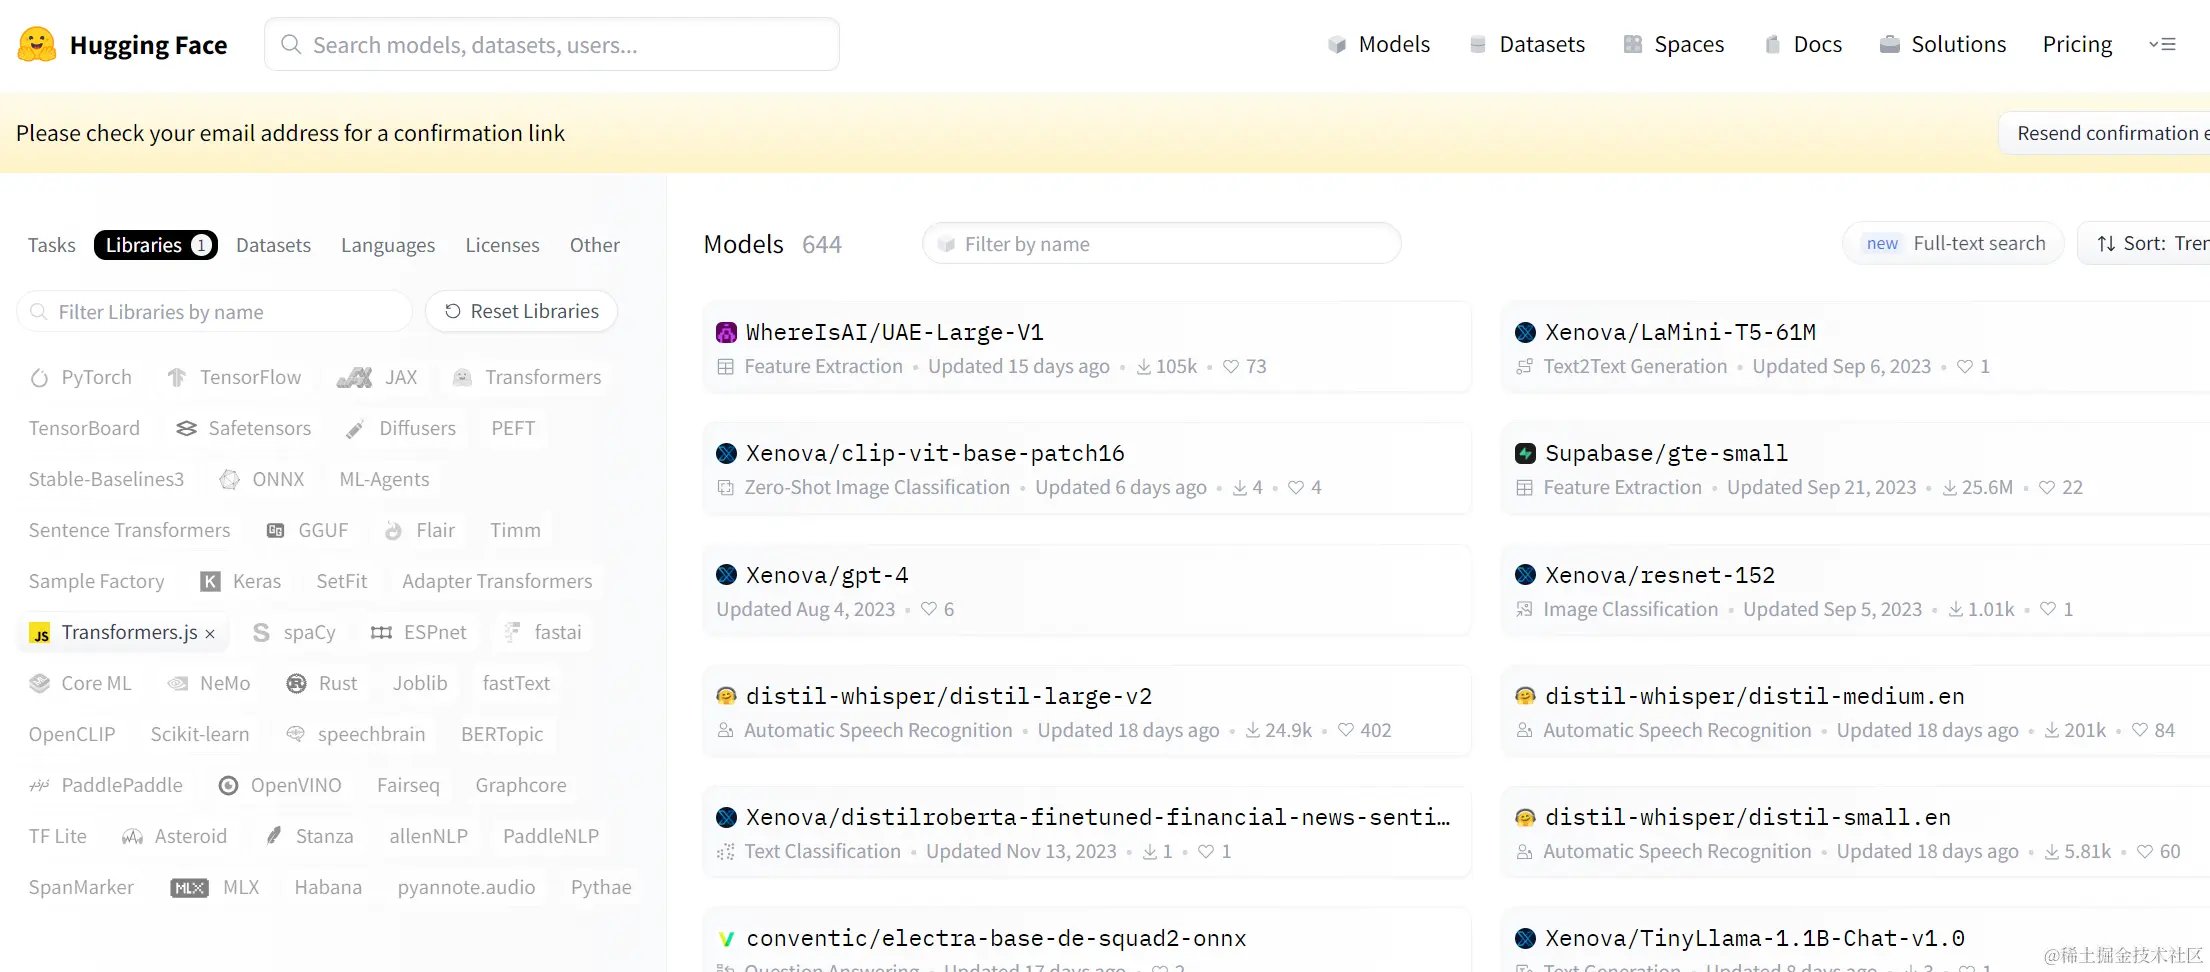Screen dimensions: 2210x972
Task: Switch to the Other filter tab
Action: pyautogui.click(x=595, y=245)
